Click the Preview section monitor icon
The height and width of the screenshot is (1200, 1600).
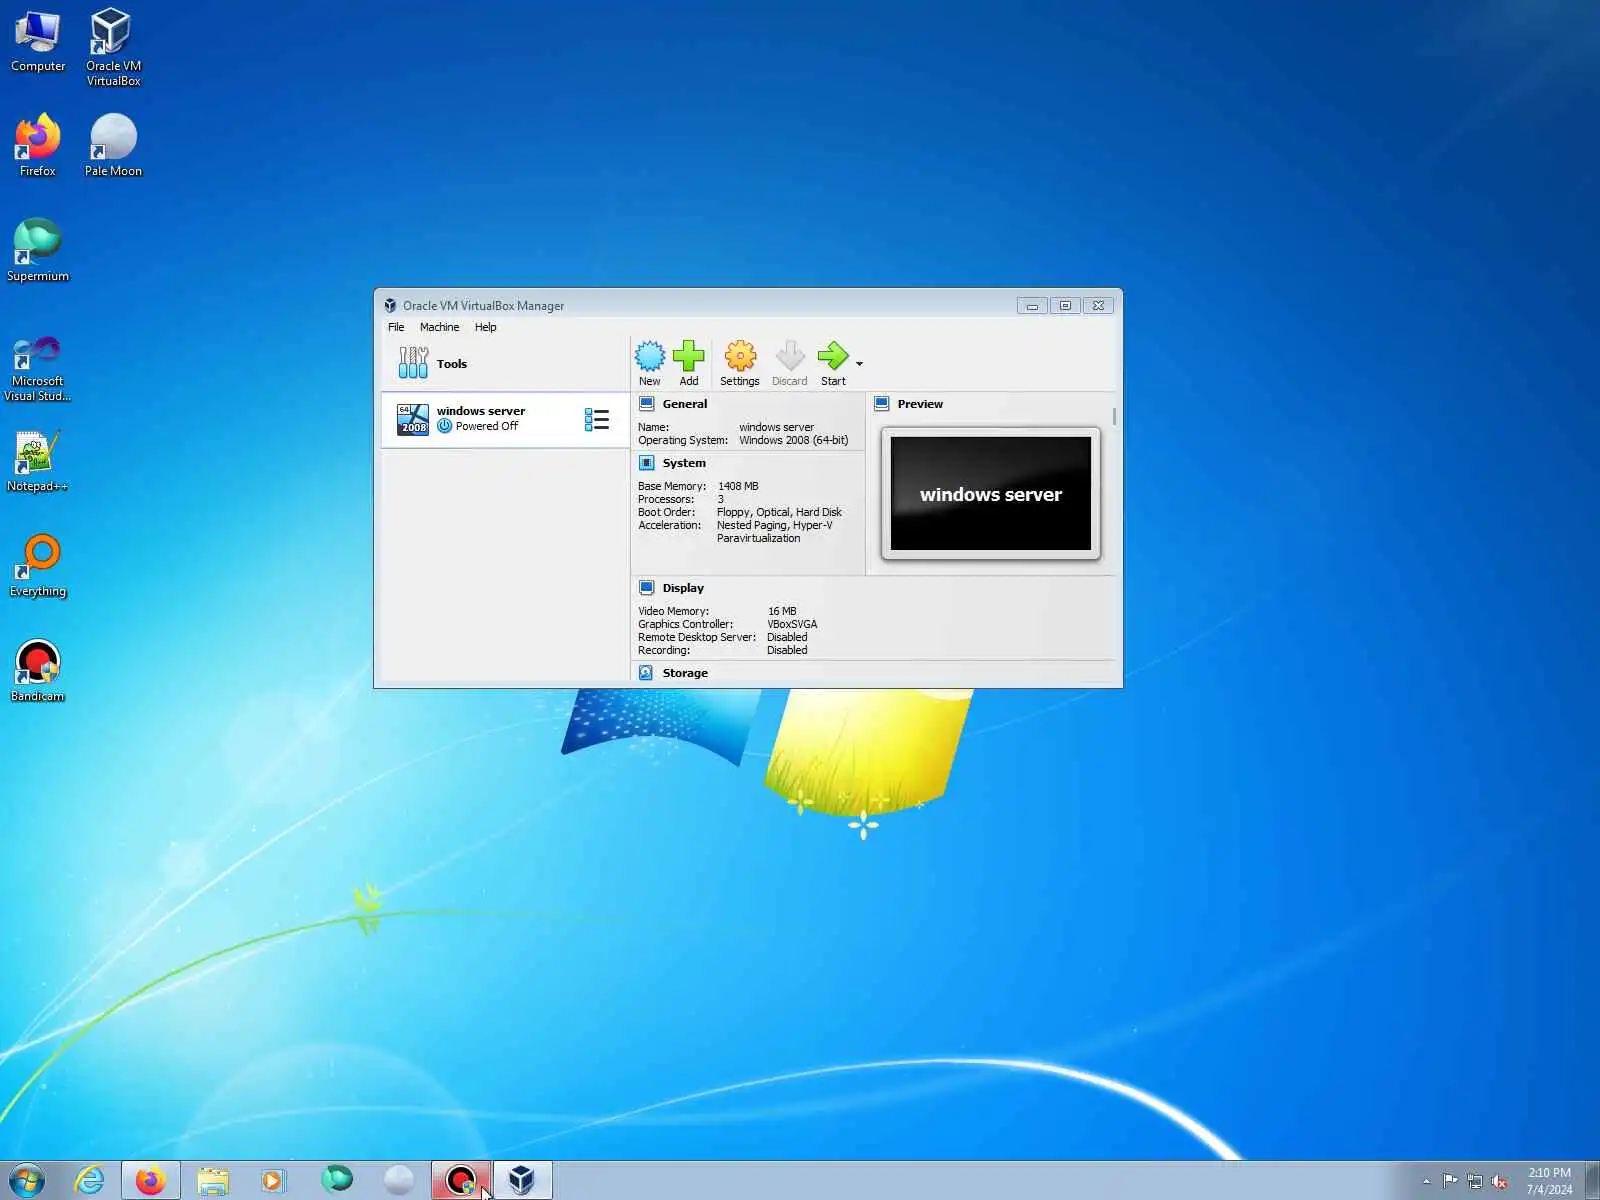pyautogui.click(x=882, y=404)
